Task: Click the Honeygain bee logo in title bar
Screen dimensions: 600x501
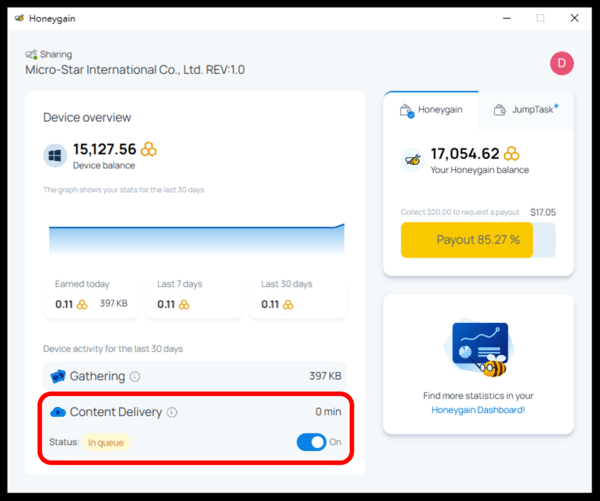Action: click(x=19, y=18)
